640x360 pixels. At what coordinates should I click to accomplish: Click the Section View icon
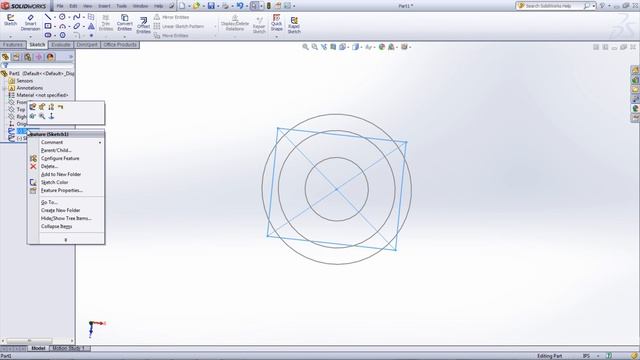pos(333,47)
